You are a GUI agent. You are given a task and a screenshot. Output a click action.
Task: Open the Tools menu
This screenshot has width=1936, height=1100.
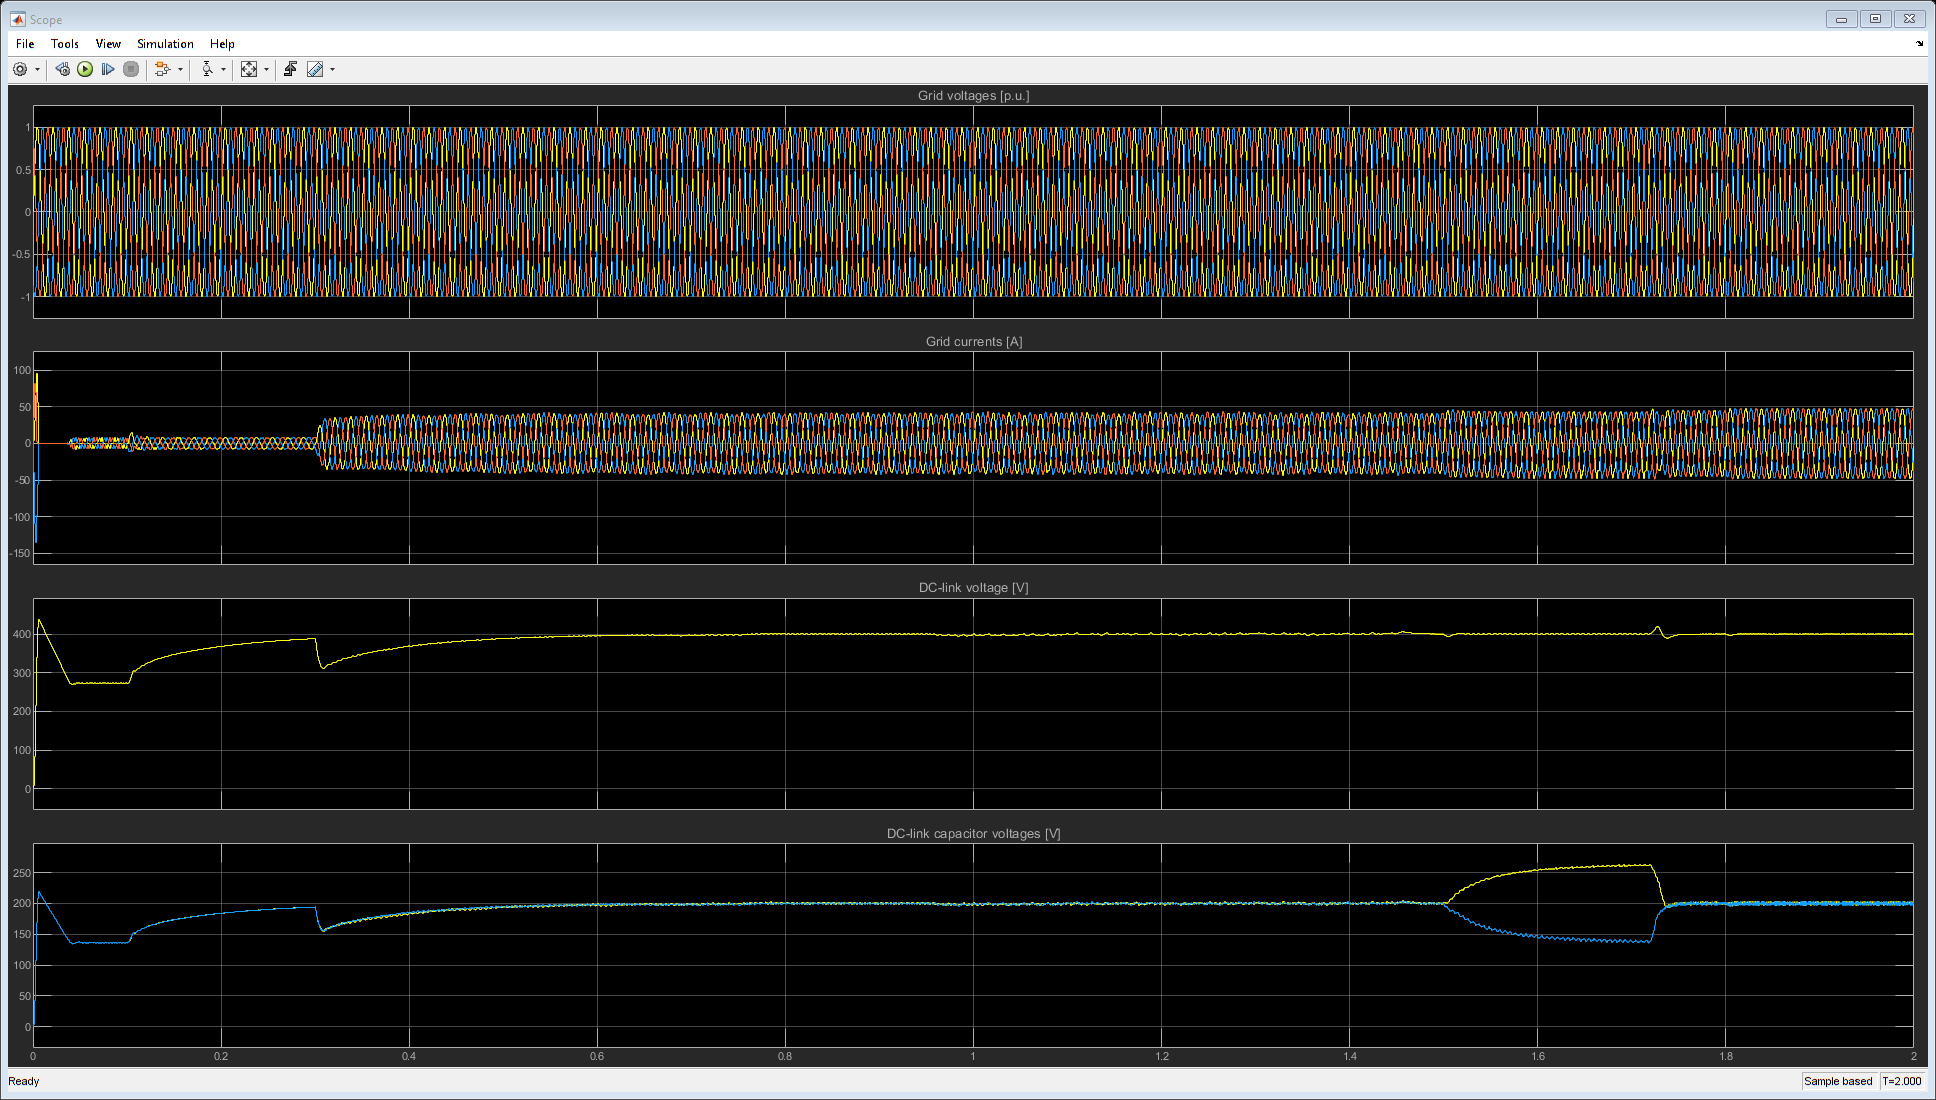pos(65,44)
